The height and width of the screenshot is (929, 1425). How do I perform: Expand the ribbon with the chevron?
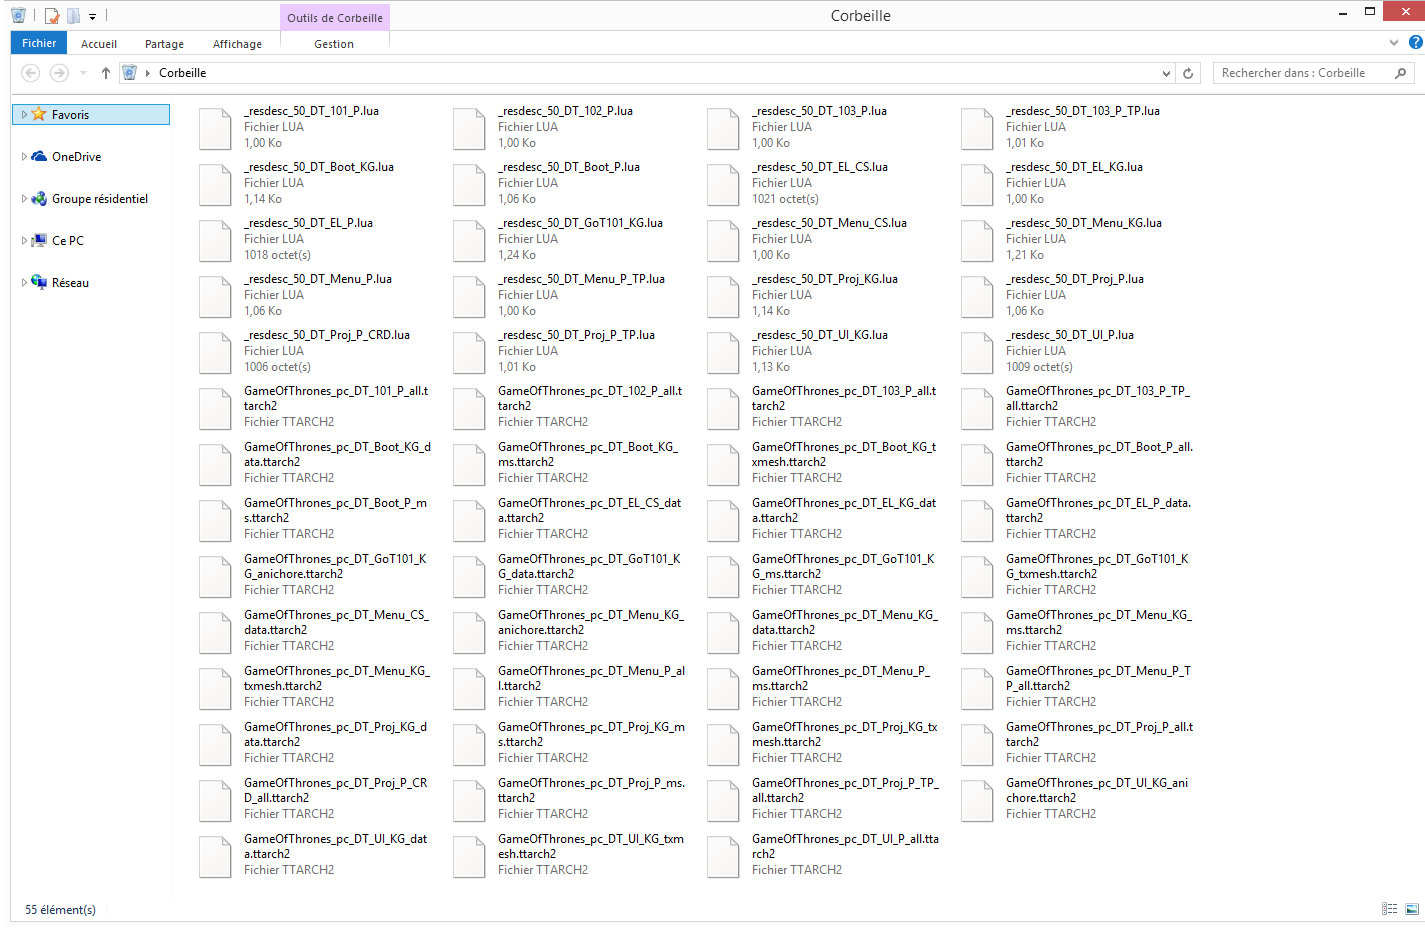tap(1394, 43)
